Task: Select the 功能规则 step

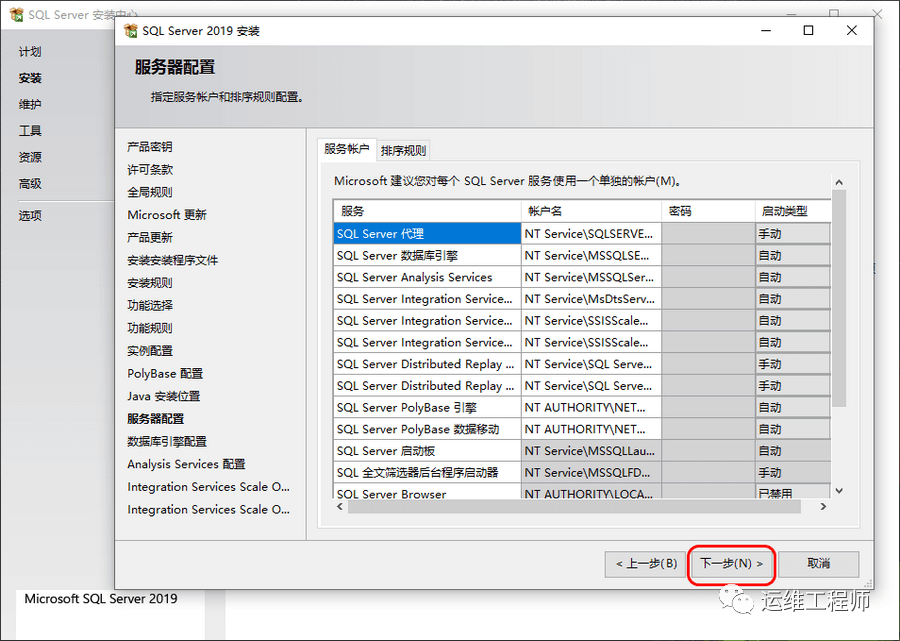Action: [150, 328]
